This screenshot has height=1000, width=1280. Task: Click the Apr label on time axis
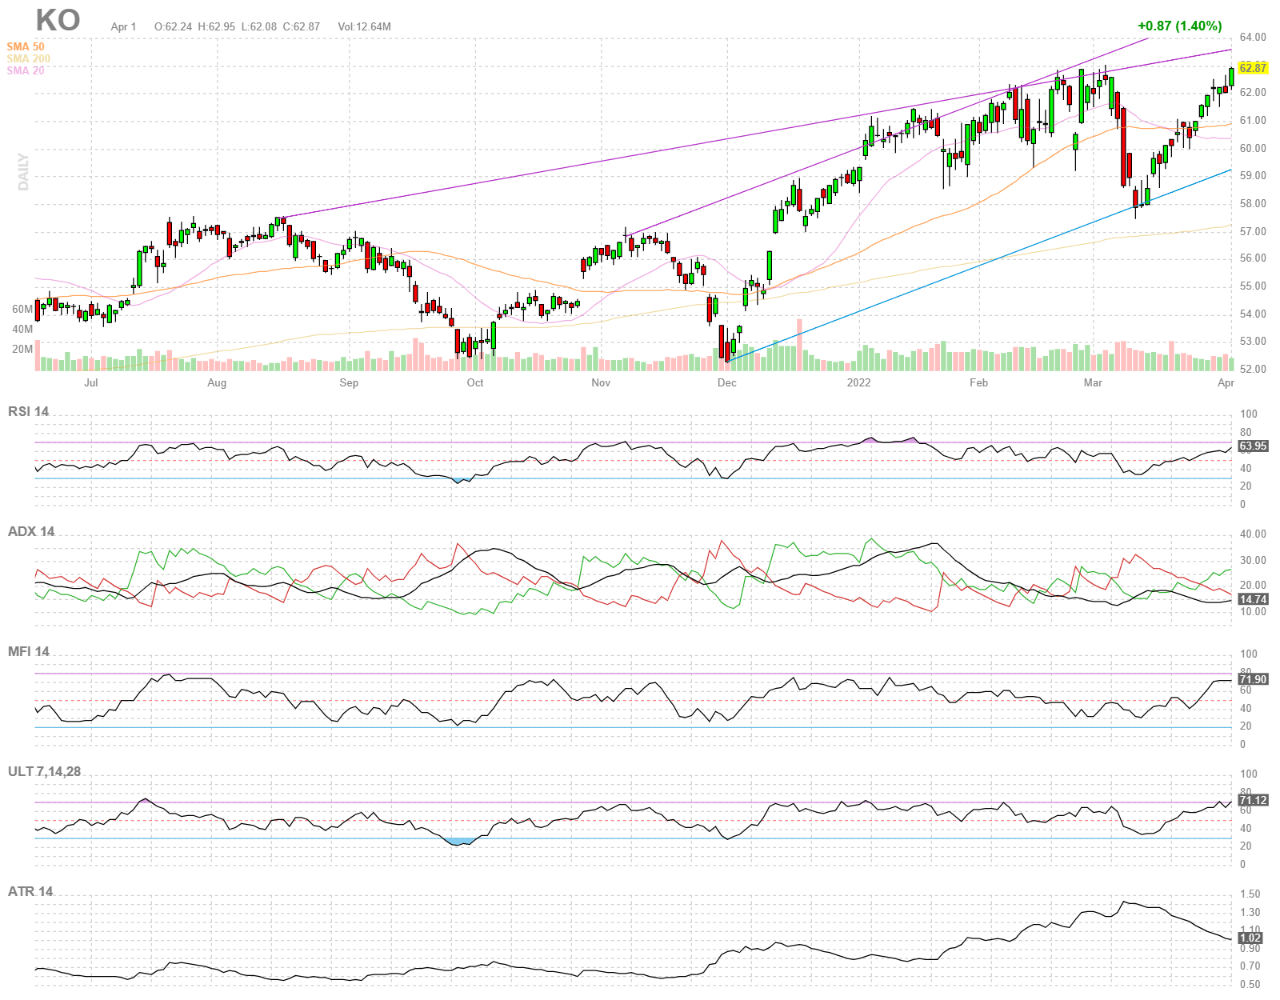tap(1226, 383)
